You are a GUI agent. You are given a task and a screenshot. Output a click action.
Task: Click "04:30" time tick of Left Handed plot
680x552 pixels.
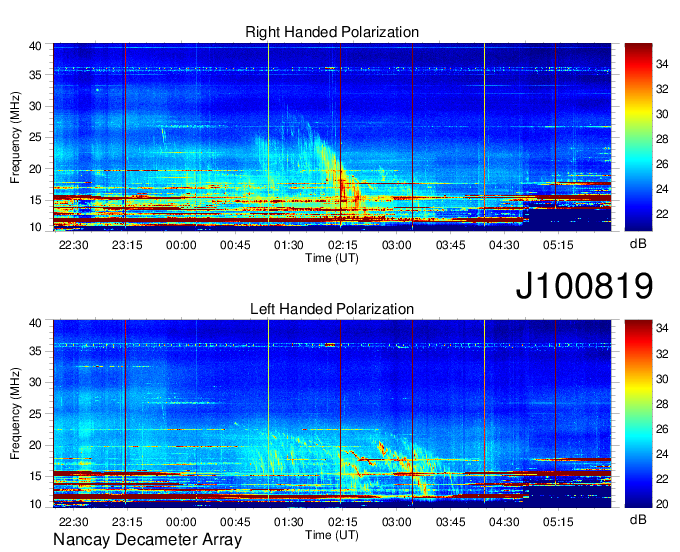coord(504,522)
